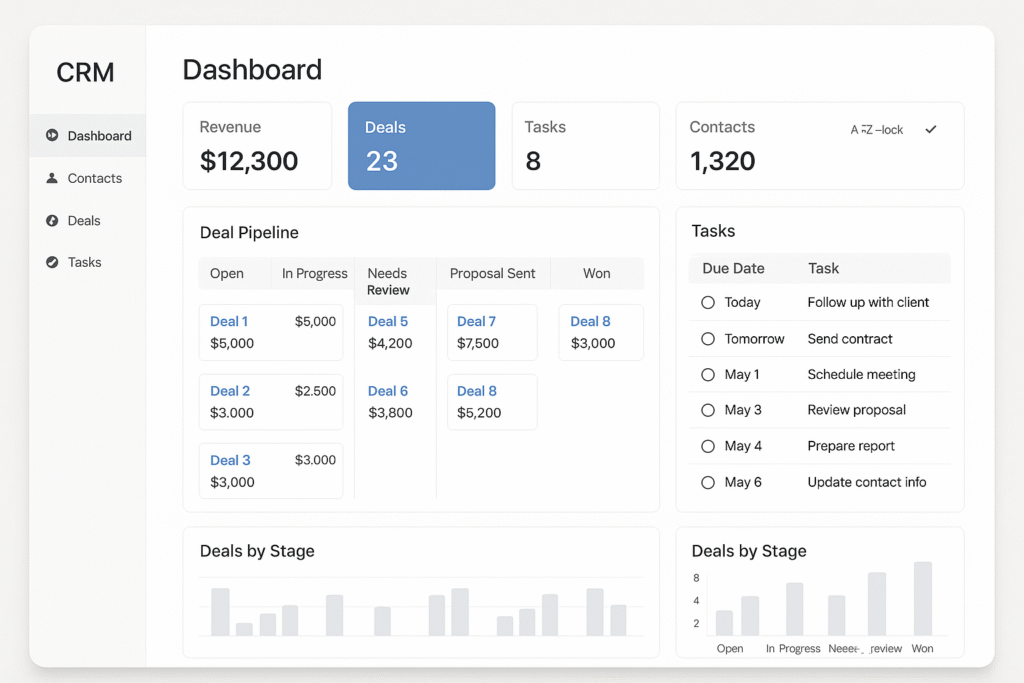Click the Tasks checkmark icon in sidebar
Viewport: 1024px width, 683px height.
pos(52,262)
